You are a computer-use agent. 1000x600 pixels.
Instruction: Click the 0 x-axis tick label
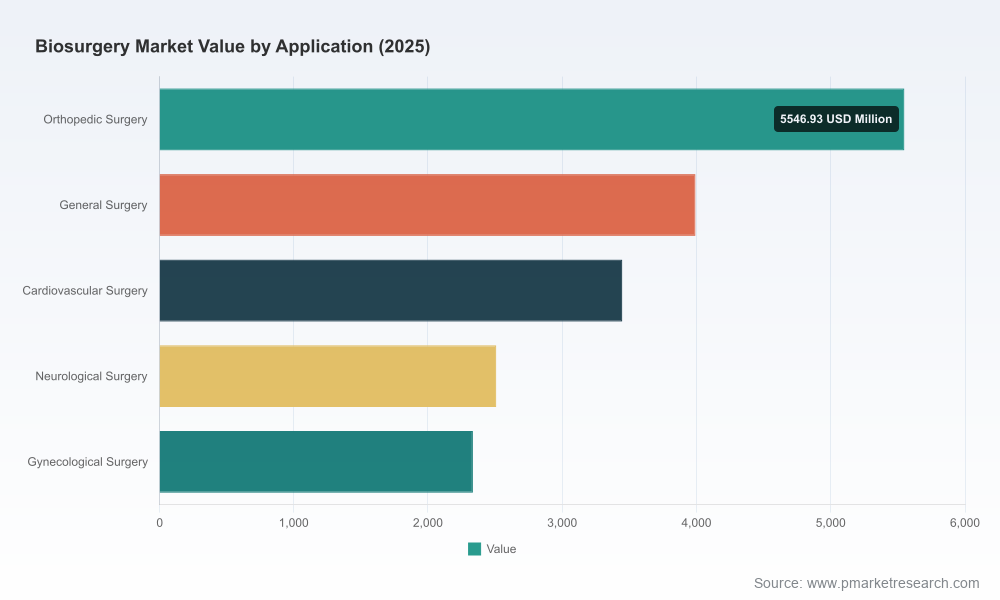[159, 523]
